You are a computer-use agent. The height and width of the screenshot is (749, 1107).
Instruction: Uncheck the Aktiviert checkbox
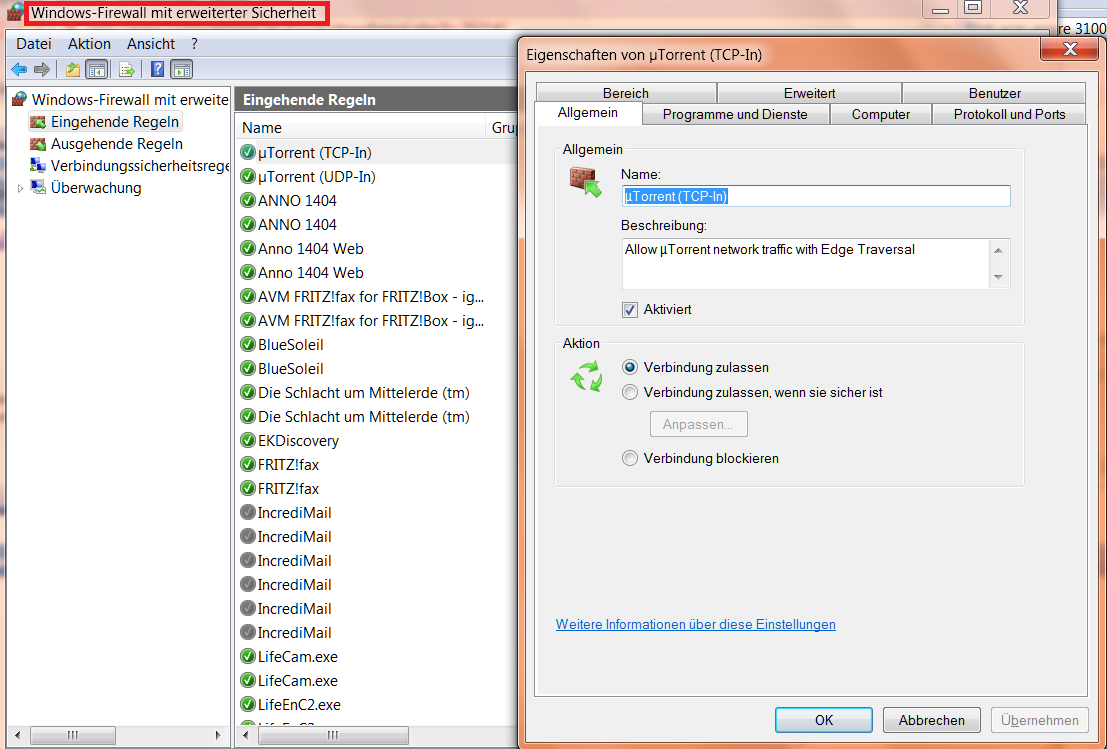[630, 310]
